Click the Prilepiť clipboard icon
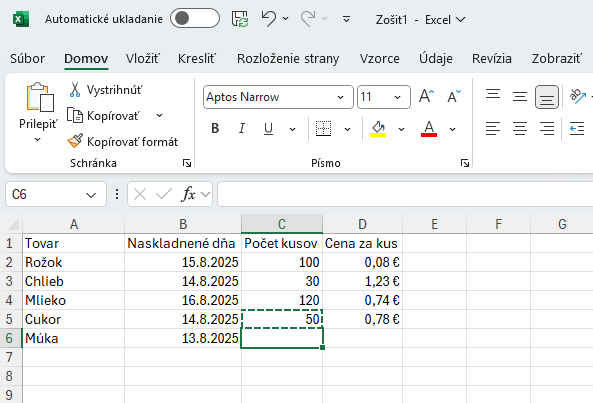The image size is (593, 403). (40, 97)
